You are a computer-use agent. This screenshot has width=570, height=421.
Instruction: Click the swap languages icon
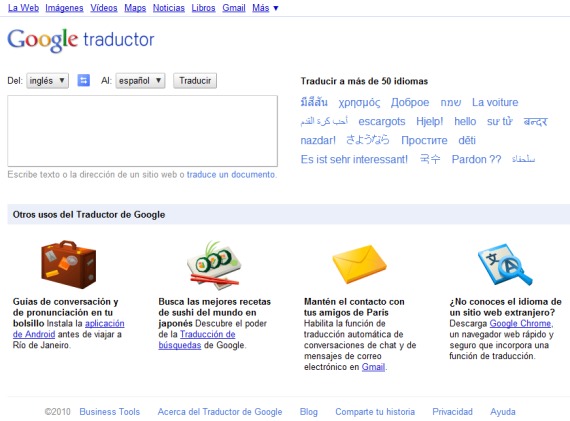point(84,80)
